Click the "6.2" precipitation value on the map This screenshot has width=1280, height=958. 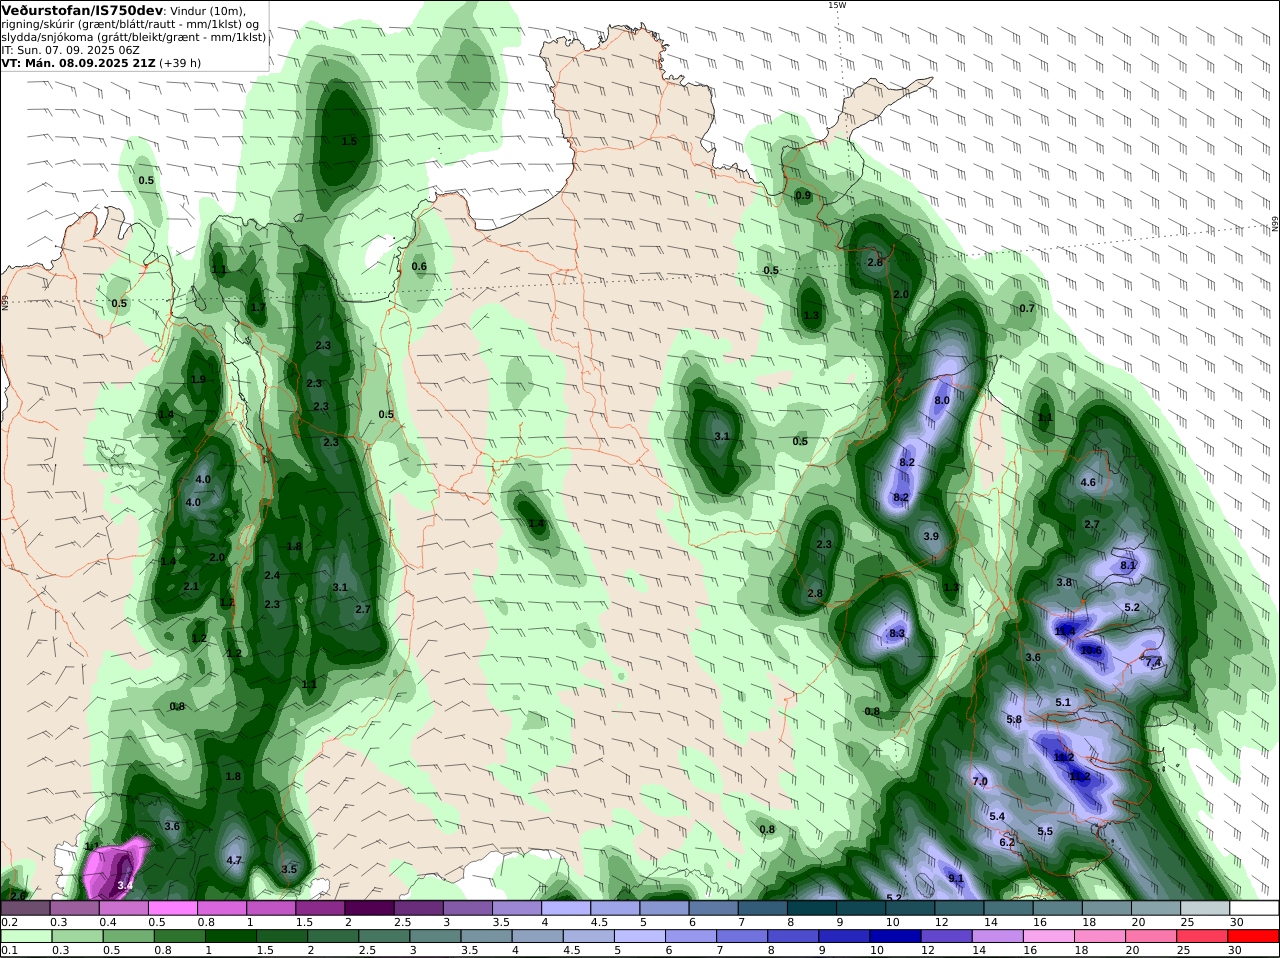(x=1007, y=843)
